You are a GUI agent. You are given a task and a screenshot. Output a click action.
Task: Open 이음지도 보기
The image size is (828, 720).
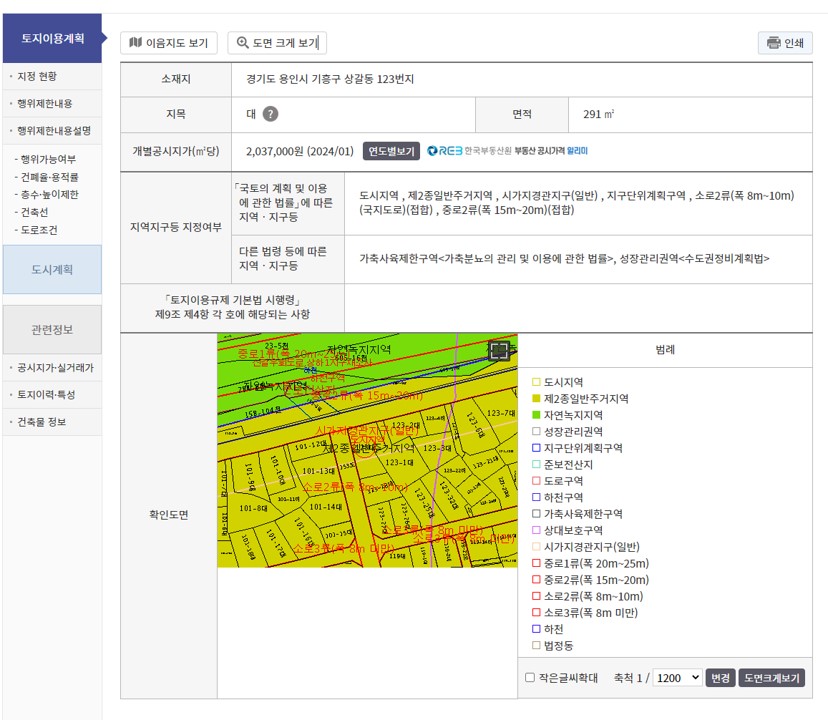[x=169, y=43]
